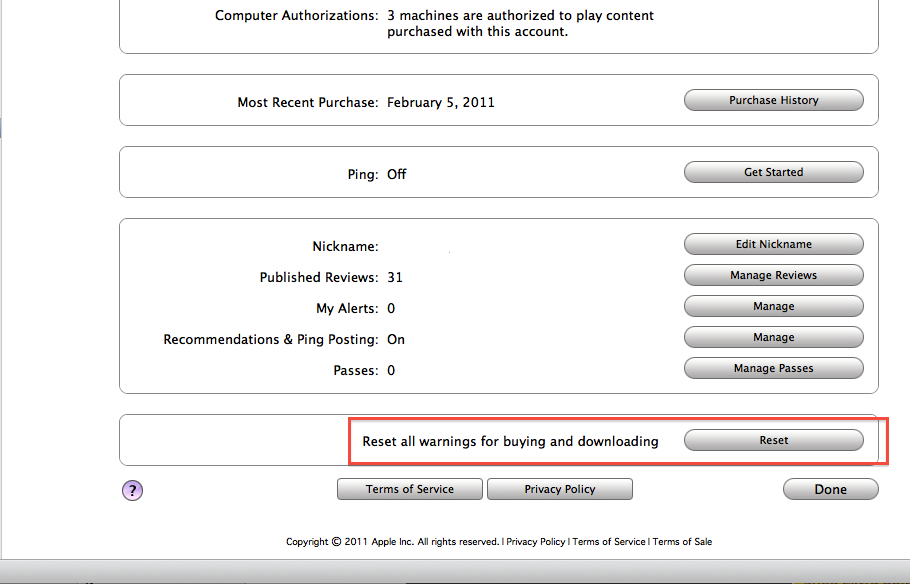Viewport: 910px width, 584px height.
Task: Click the Edit Nickname button
Action: 774,244
